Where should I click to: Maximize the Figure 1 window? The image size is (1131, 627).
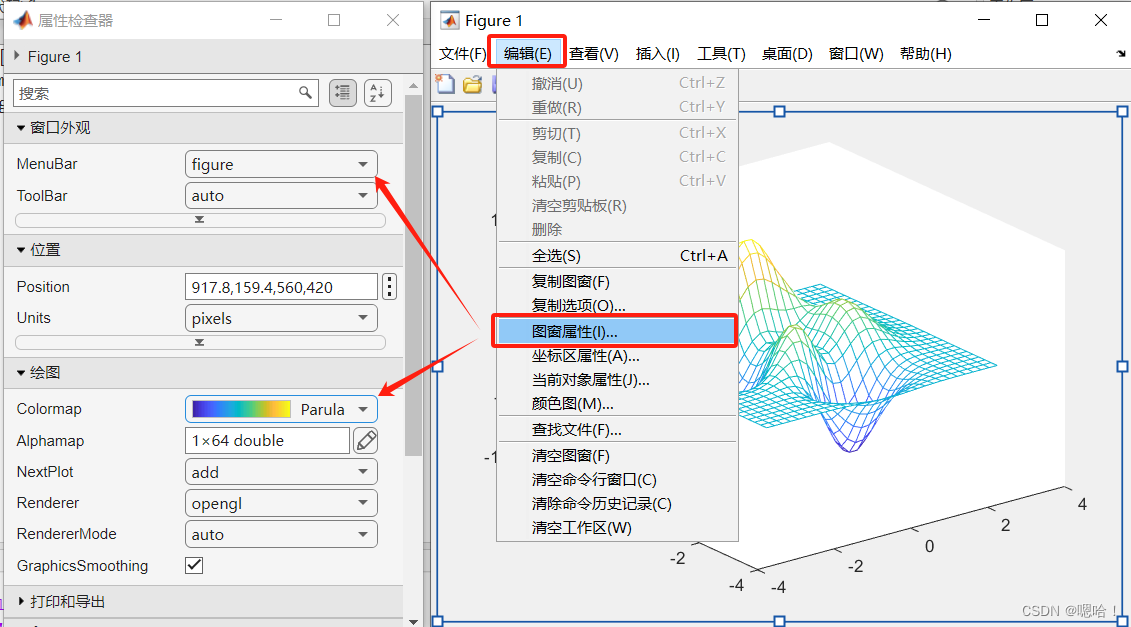pyautogui.click(x=1042, y=20)
